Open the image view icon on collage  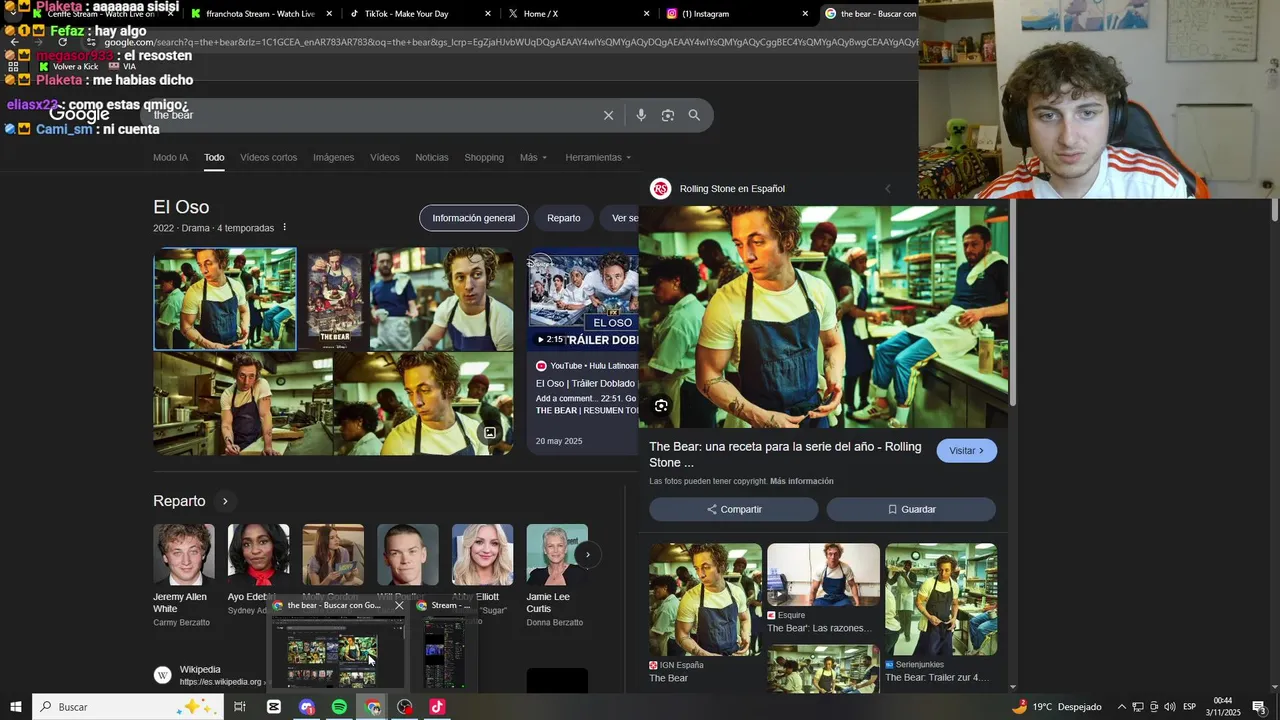490,433
